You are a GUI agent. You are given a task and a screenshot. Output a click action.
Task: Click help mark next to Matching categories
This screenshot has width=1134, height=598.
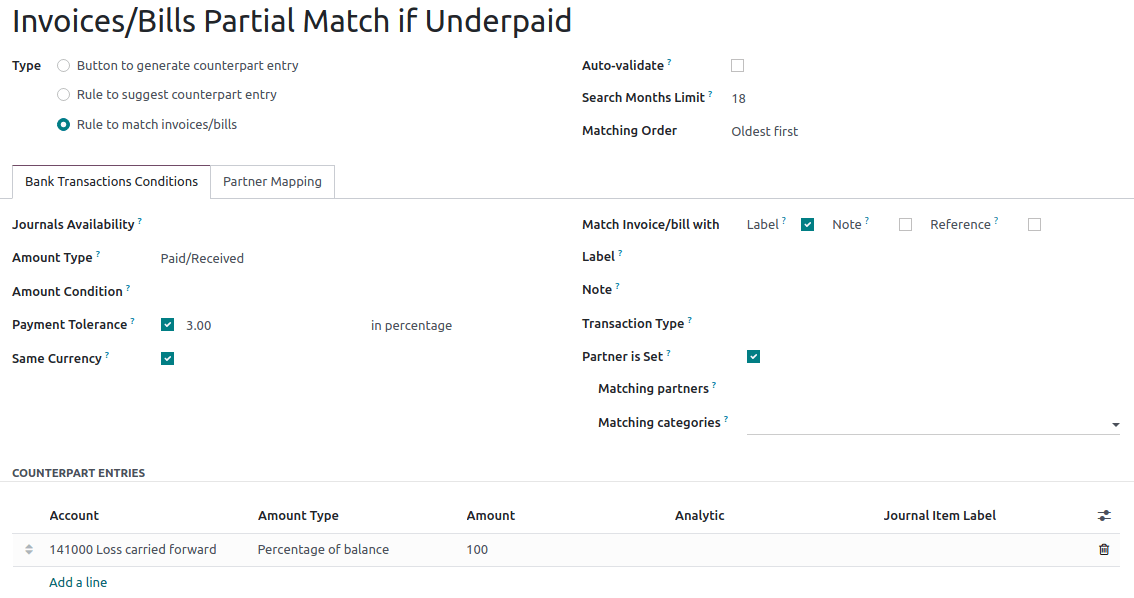[726, 420]
